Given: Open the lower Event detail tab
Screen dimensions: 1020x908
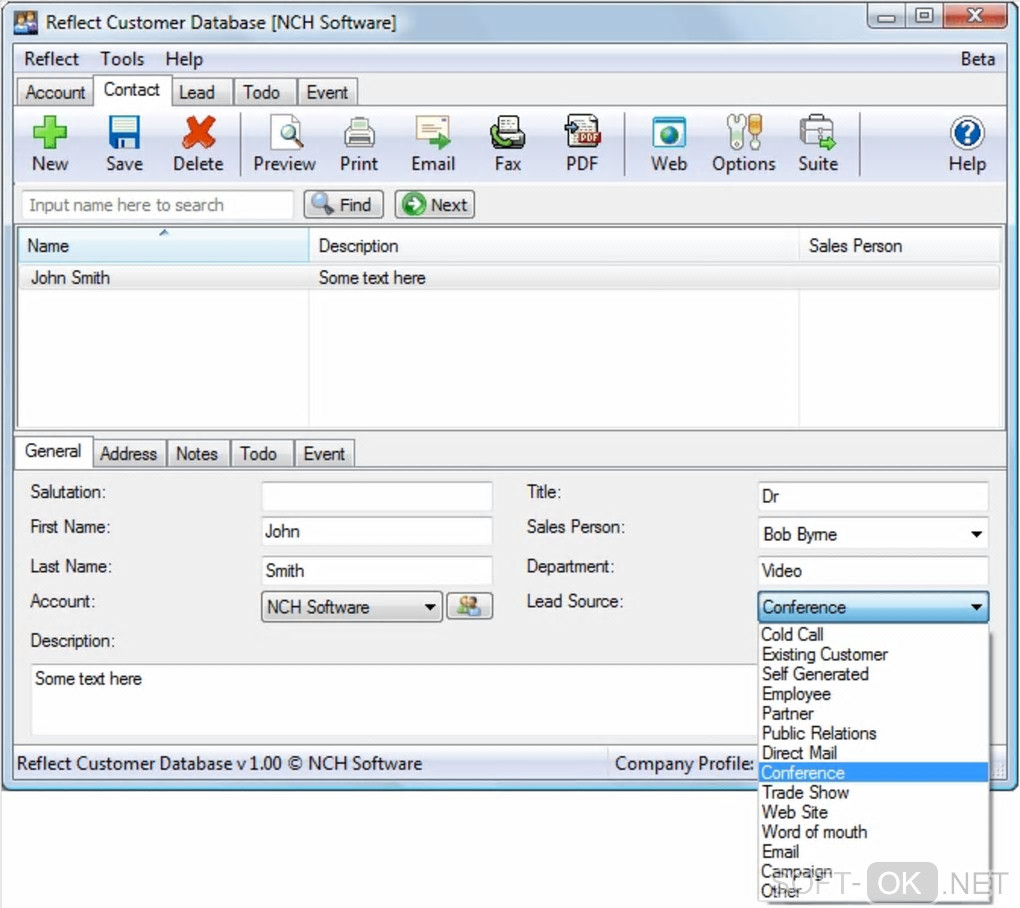Looking at the screenshot, I should pos(324,453).
